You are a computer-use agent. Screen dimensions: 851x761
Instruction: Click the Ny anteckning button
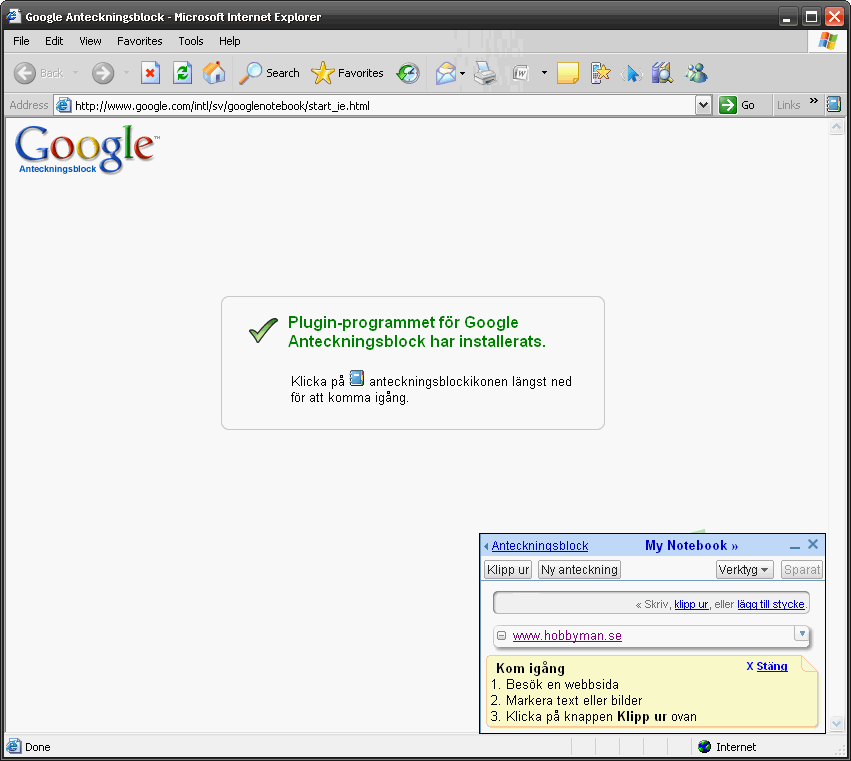pos(579,570)
